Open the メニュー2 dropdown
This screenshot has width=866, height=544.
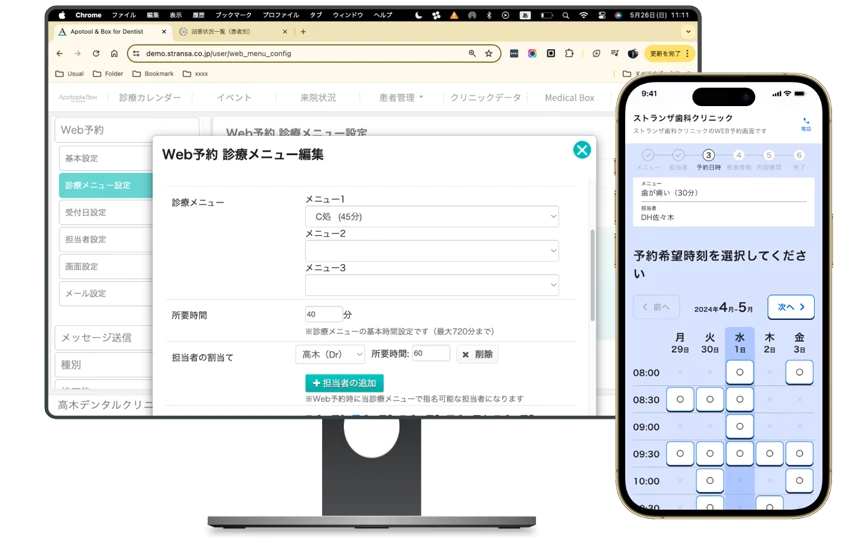click(432, 251)
